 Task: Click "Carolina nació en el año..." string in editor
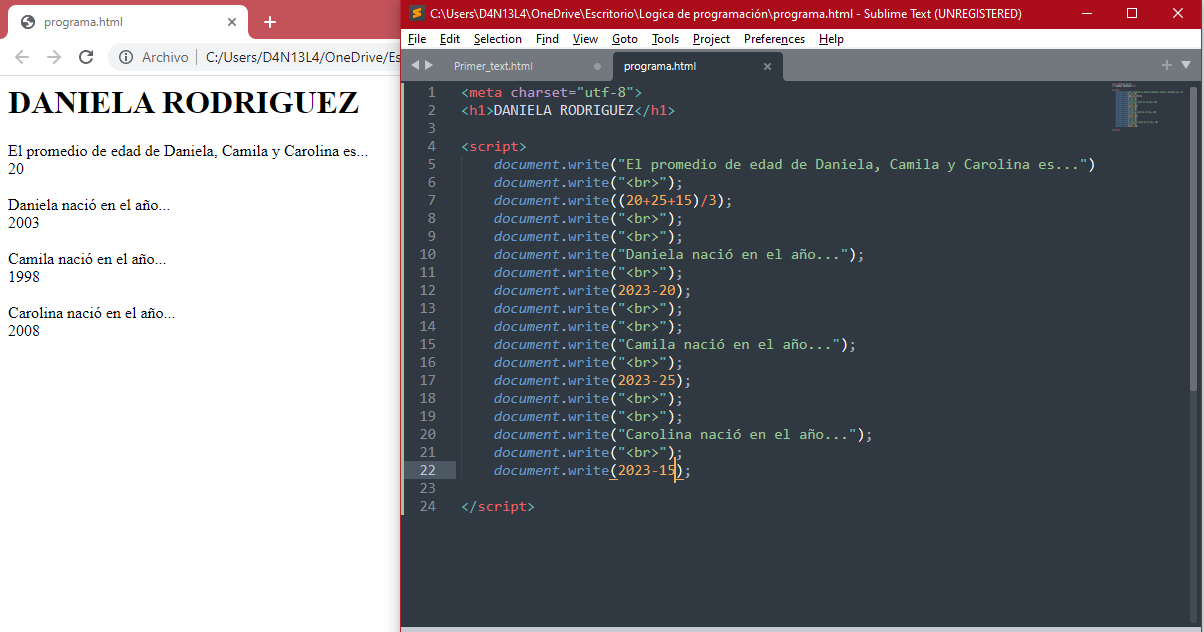coord(738,434)
